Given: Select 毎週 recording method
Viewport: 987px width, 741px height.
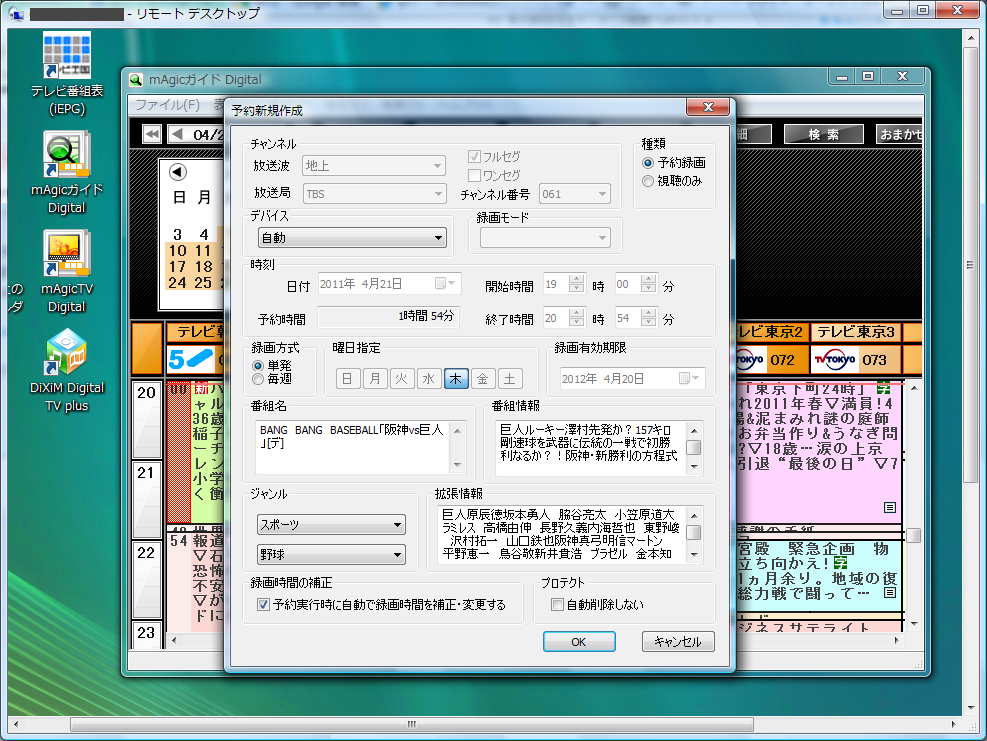Looking at the screenshot, I should click(258, 379).
